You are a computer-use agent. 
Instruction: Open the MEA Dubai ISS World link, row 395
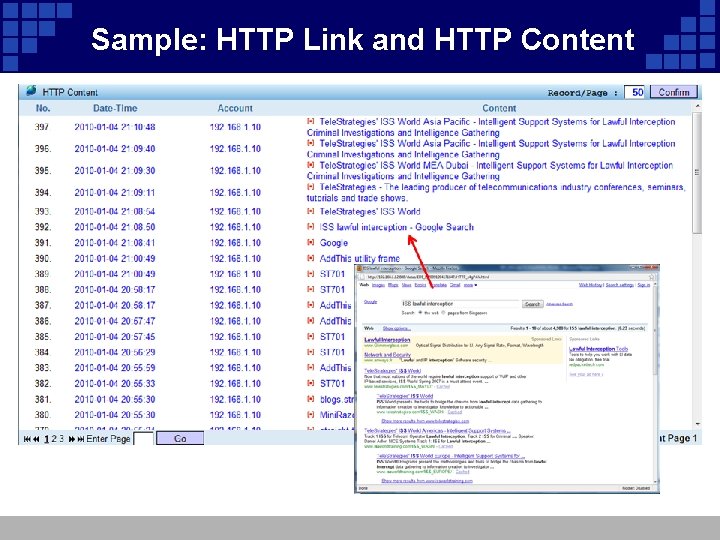coord(490,170)
